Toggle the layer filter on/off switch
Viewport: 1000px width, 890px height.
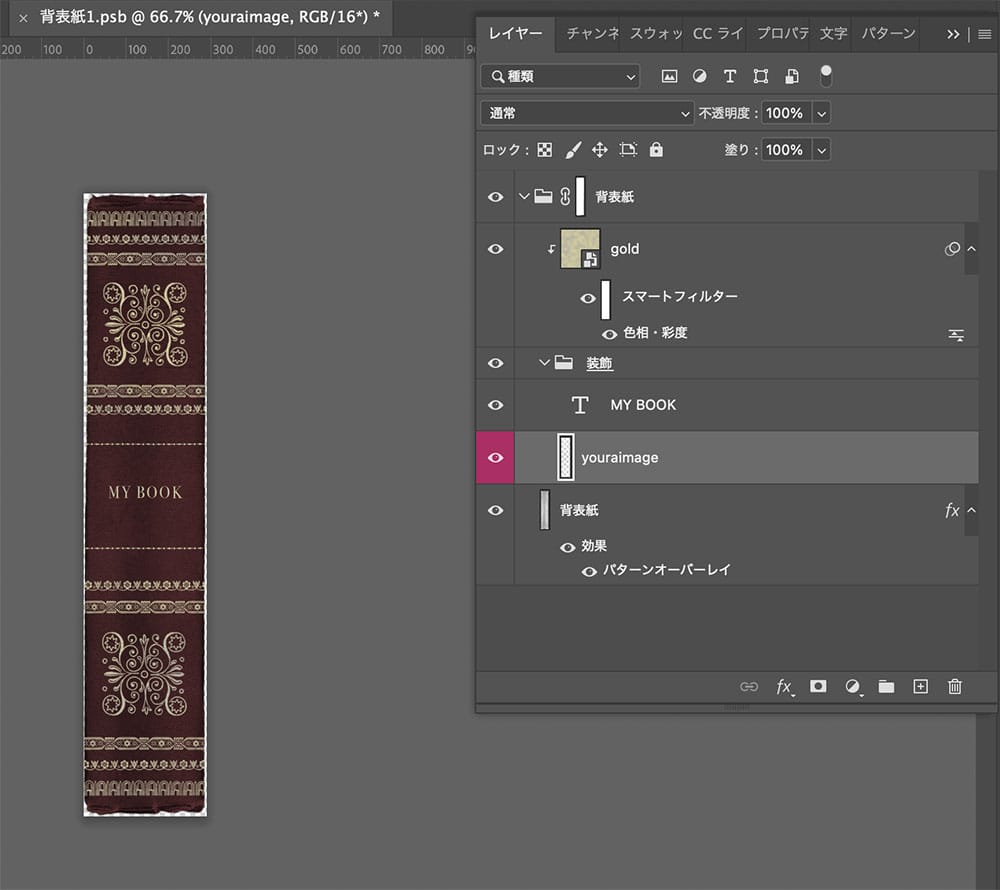pos(826,75)
